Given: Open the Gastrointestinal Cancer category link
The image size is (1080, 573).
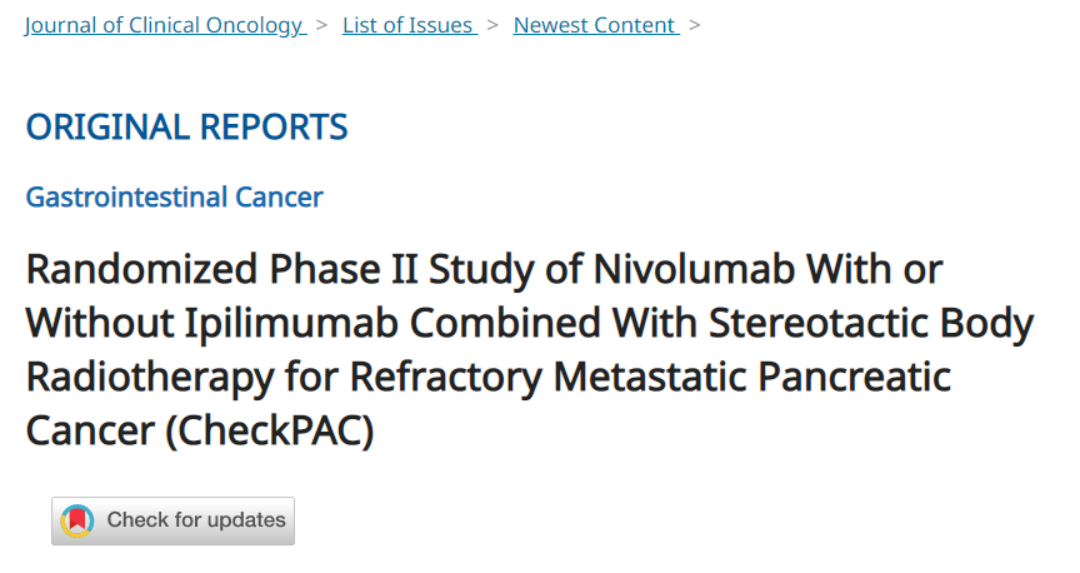Looking at the screenshot, I should 174,197.
